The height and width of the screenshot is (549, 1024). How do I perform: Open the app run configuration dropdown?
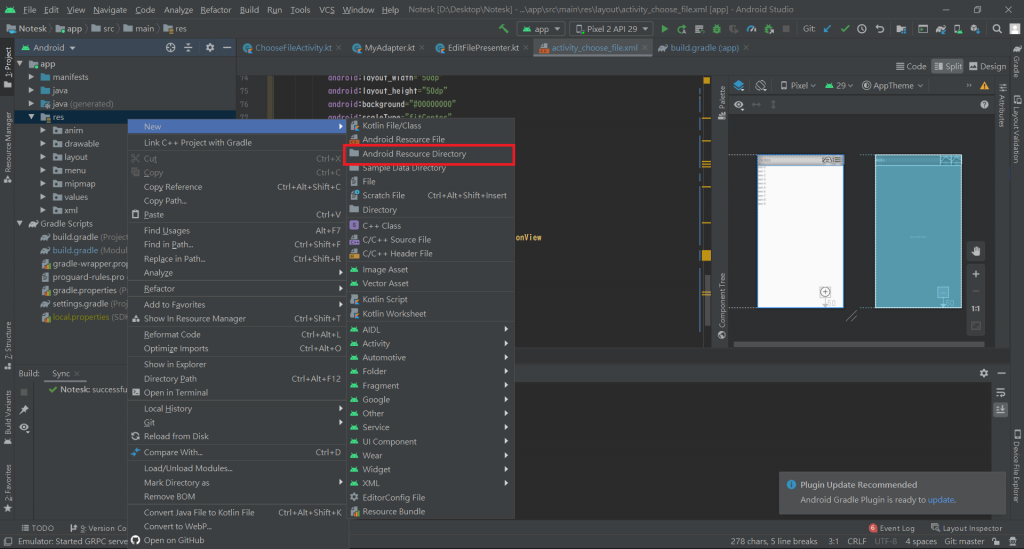[541, 29]
